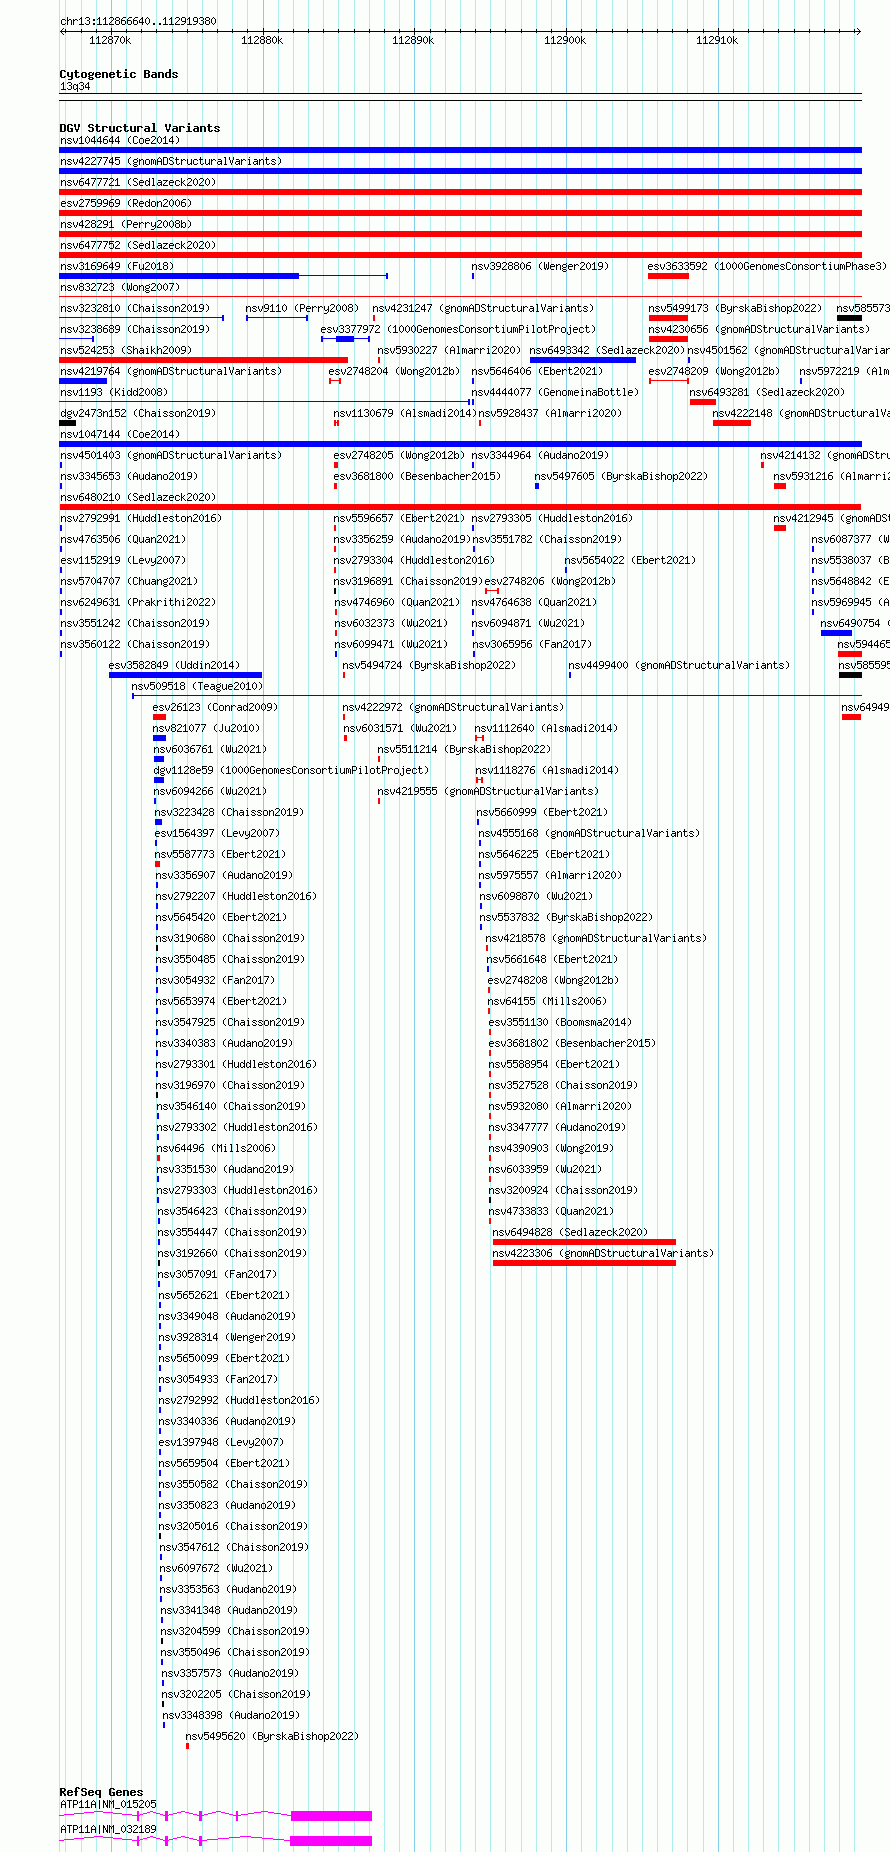Click nsv4555168 (gnomADStructuralVariants) label
890x1852 pixels.
pyautogui.click(x=589, y=833)
